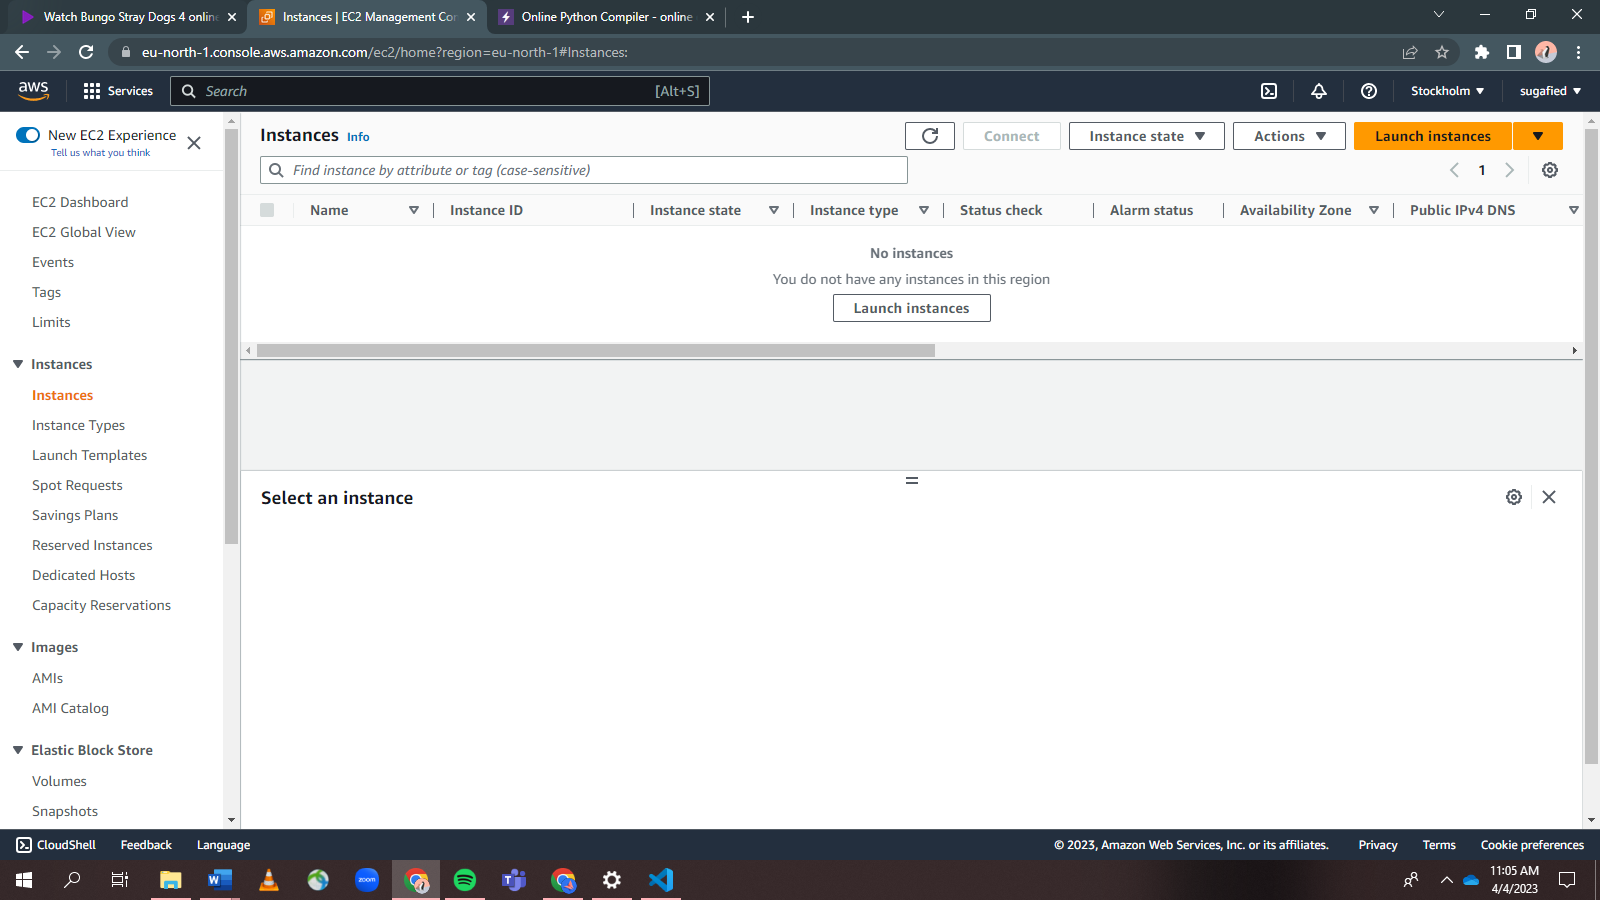Image resolution: width=1600 pixels, height=900 pixels.
Task: Launch Spotify from the taskbar
Action: (464, 880)
